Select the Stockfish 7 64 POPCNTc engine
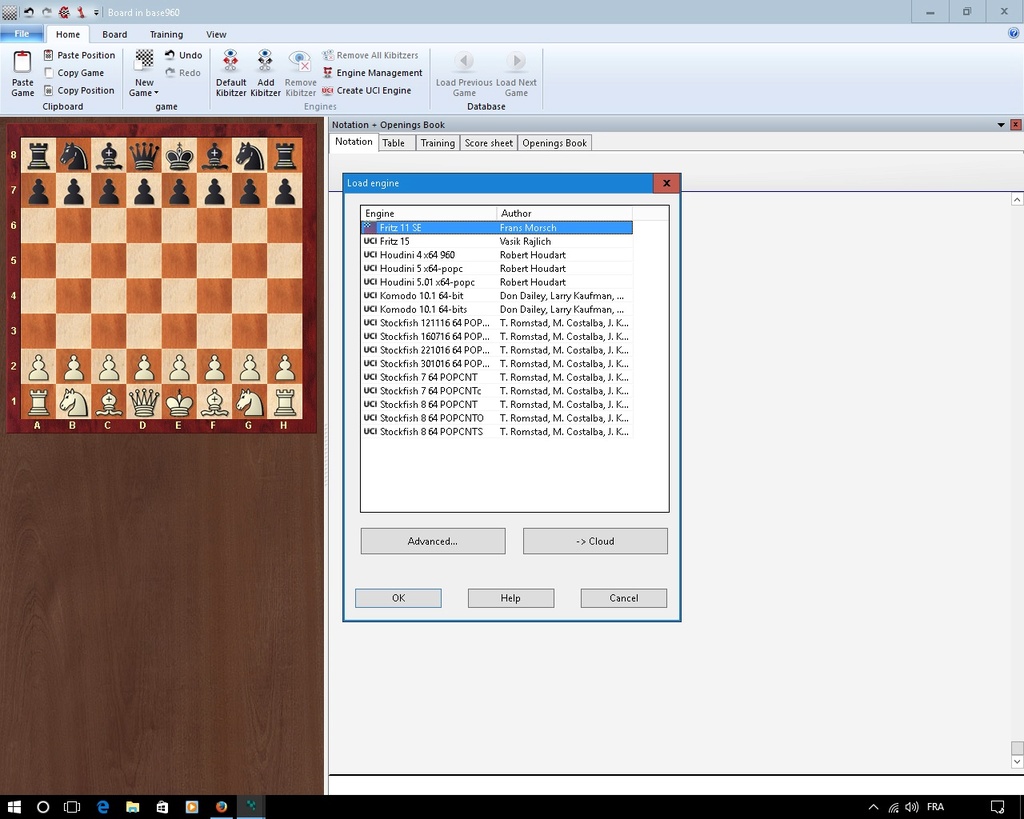The height and width of the screenshot is (819, 1024). tap(497, 391)
